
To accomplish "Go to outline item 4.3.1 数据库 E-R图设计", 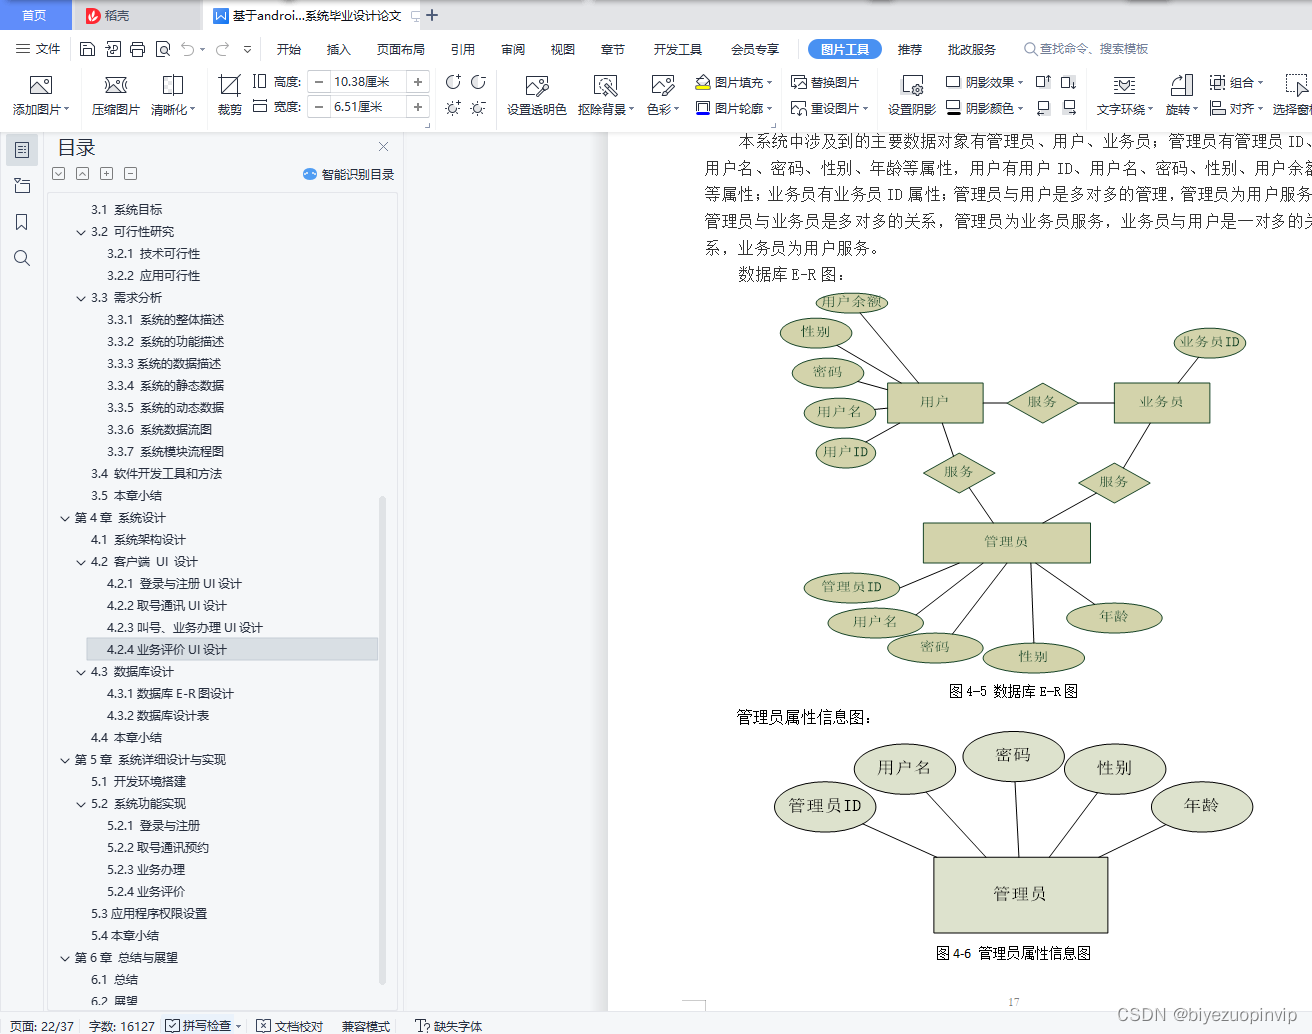I will [170, 694].
